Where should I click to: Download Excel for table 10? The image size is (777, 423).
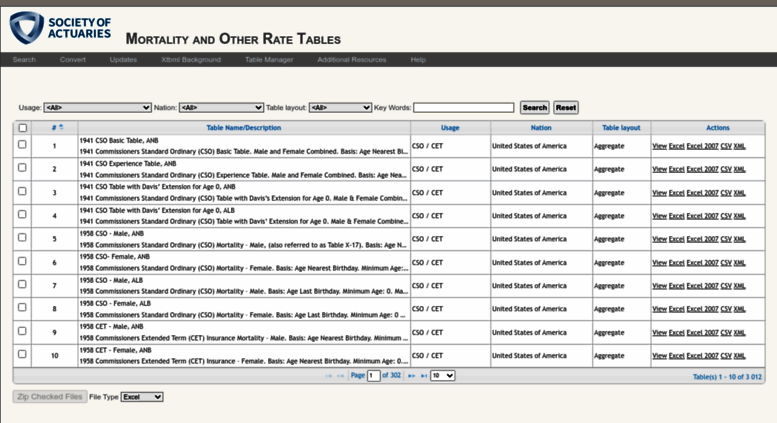676,356
